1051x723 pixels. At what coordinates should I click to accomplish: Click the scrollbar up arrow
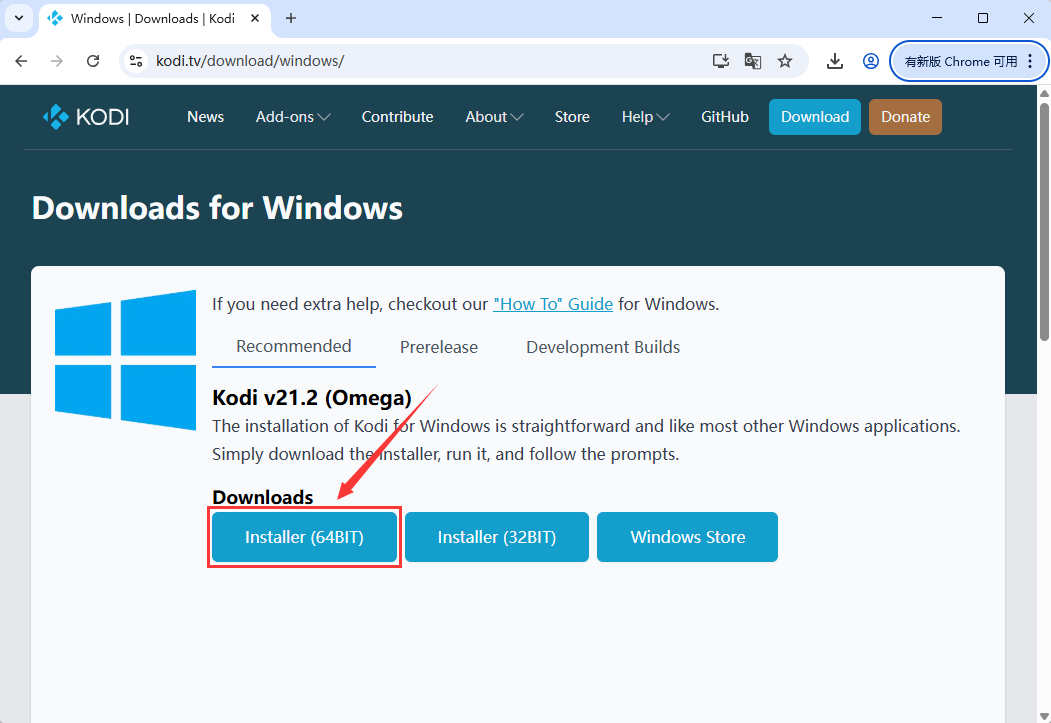[x=1044, y=93]
